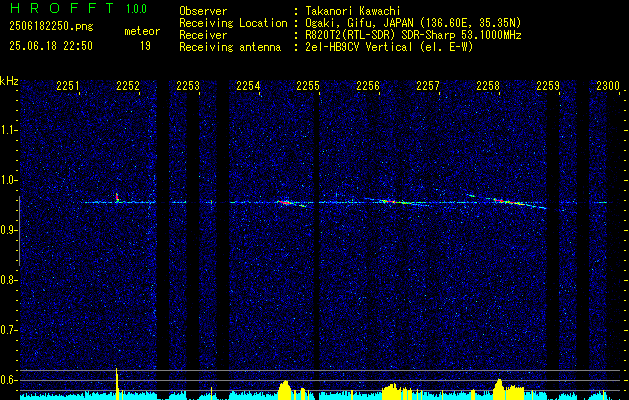629x400 pixels.
Task: Click the 2254 time marker
Action: tap(248, 85)
